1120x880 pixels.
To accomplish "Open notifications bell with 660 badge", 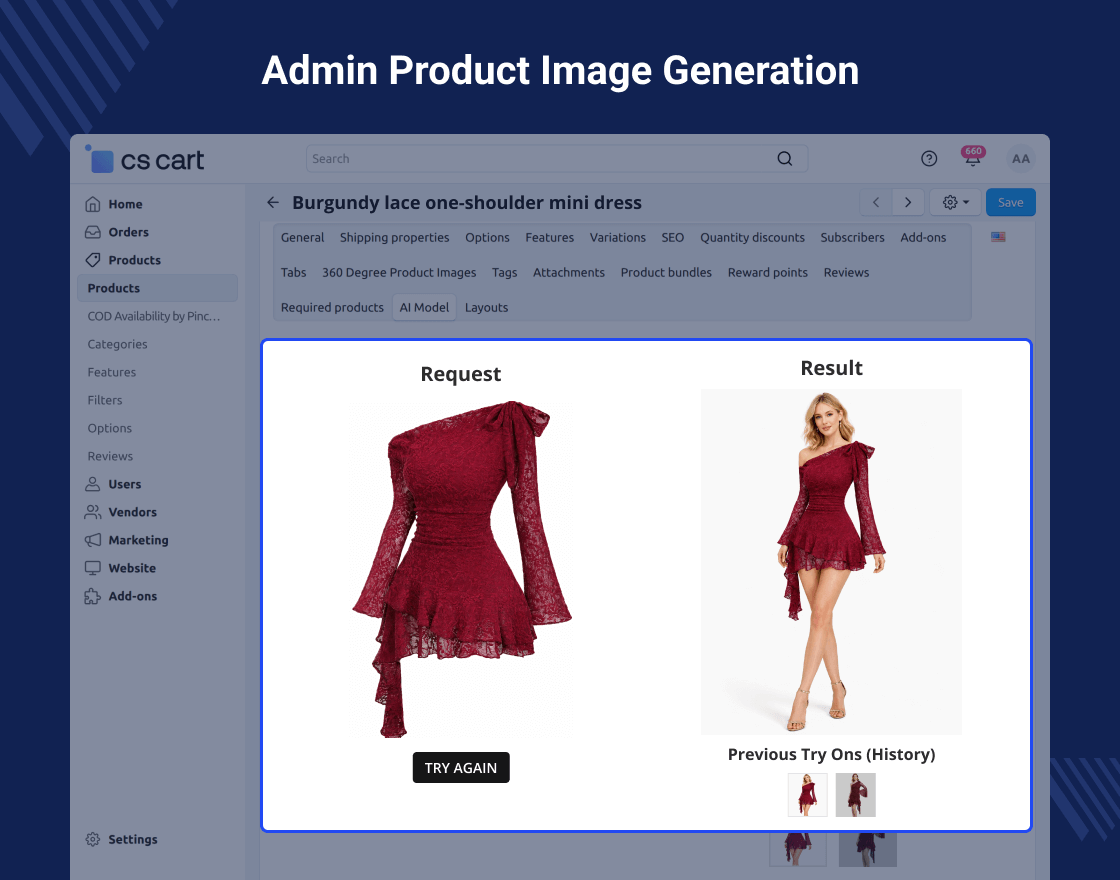I will pyautogui.click(x=972, y=159).
